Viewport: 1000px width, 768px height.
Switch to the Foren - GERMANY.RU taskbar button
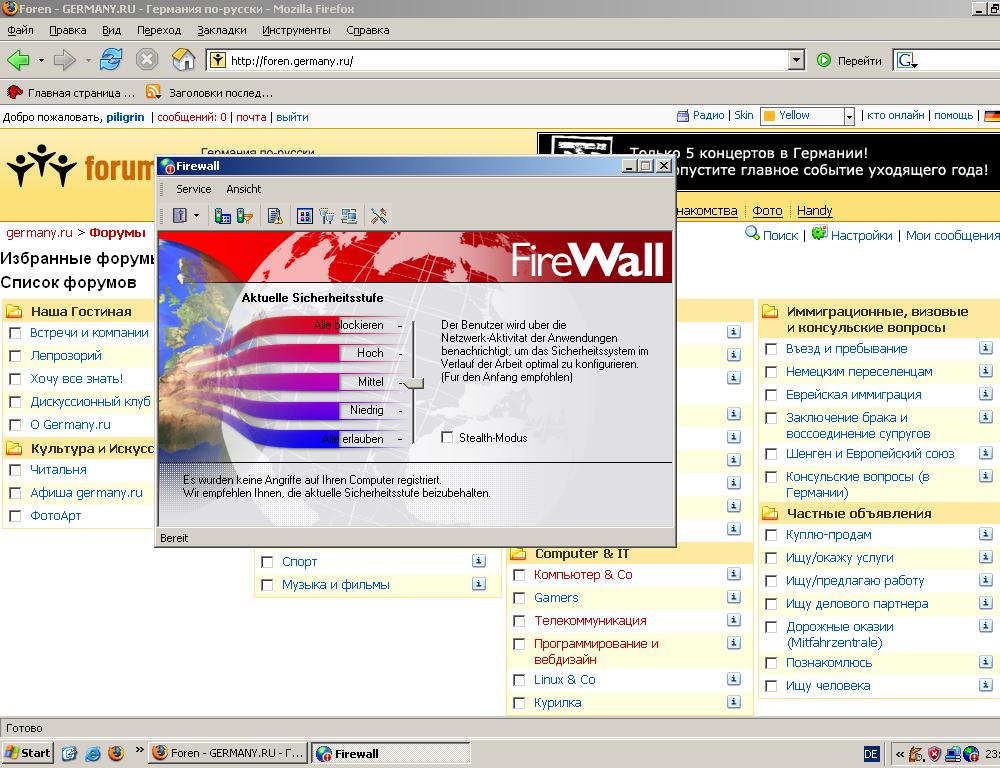click(x=229, y=753)
